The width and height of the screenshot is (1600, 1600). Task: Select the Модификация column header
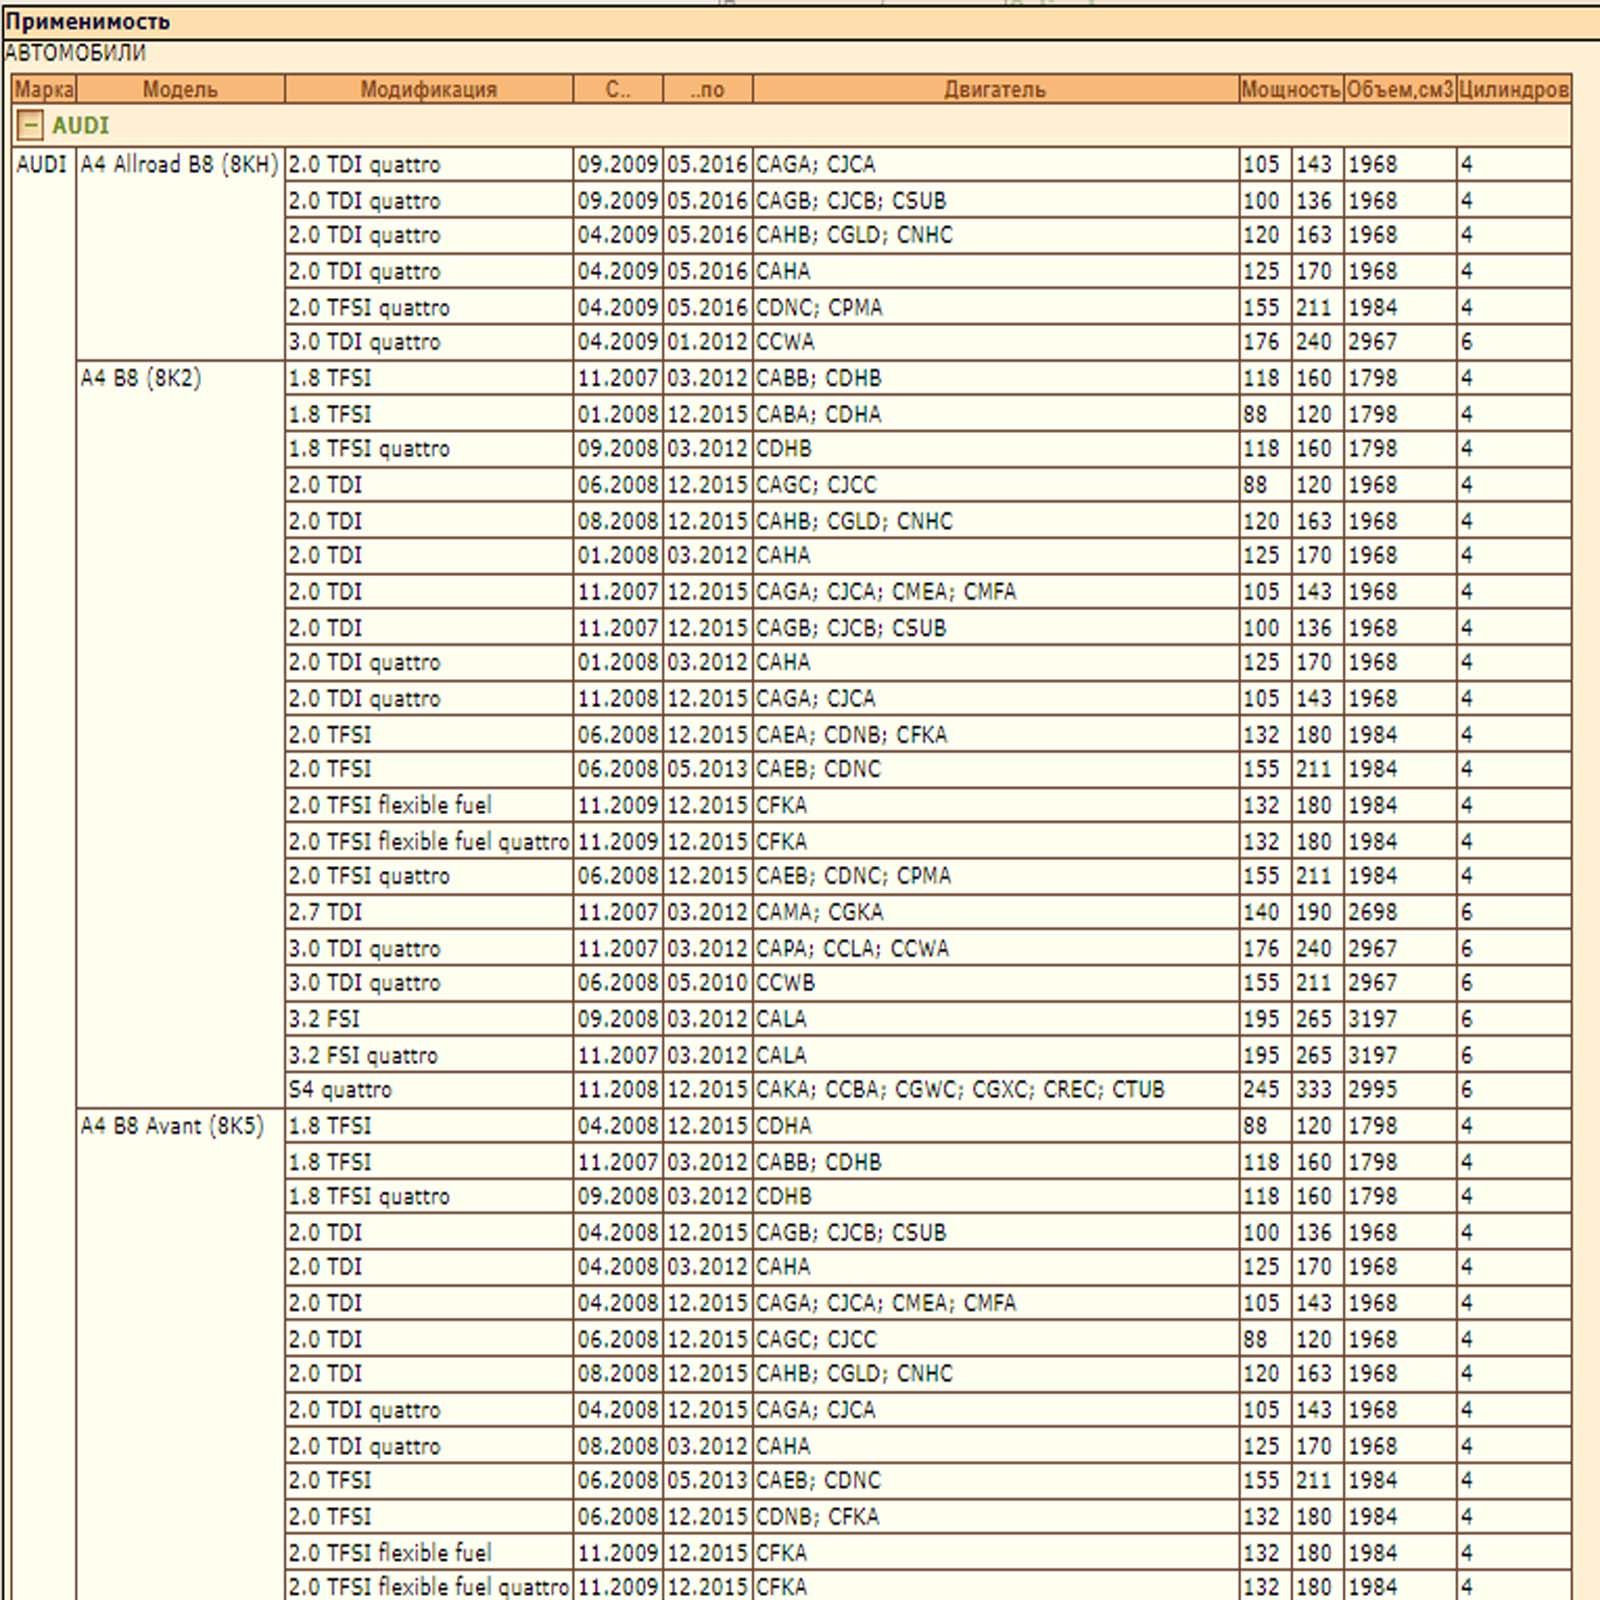coord(428,90)
